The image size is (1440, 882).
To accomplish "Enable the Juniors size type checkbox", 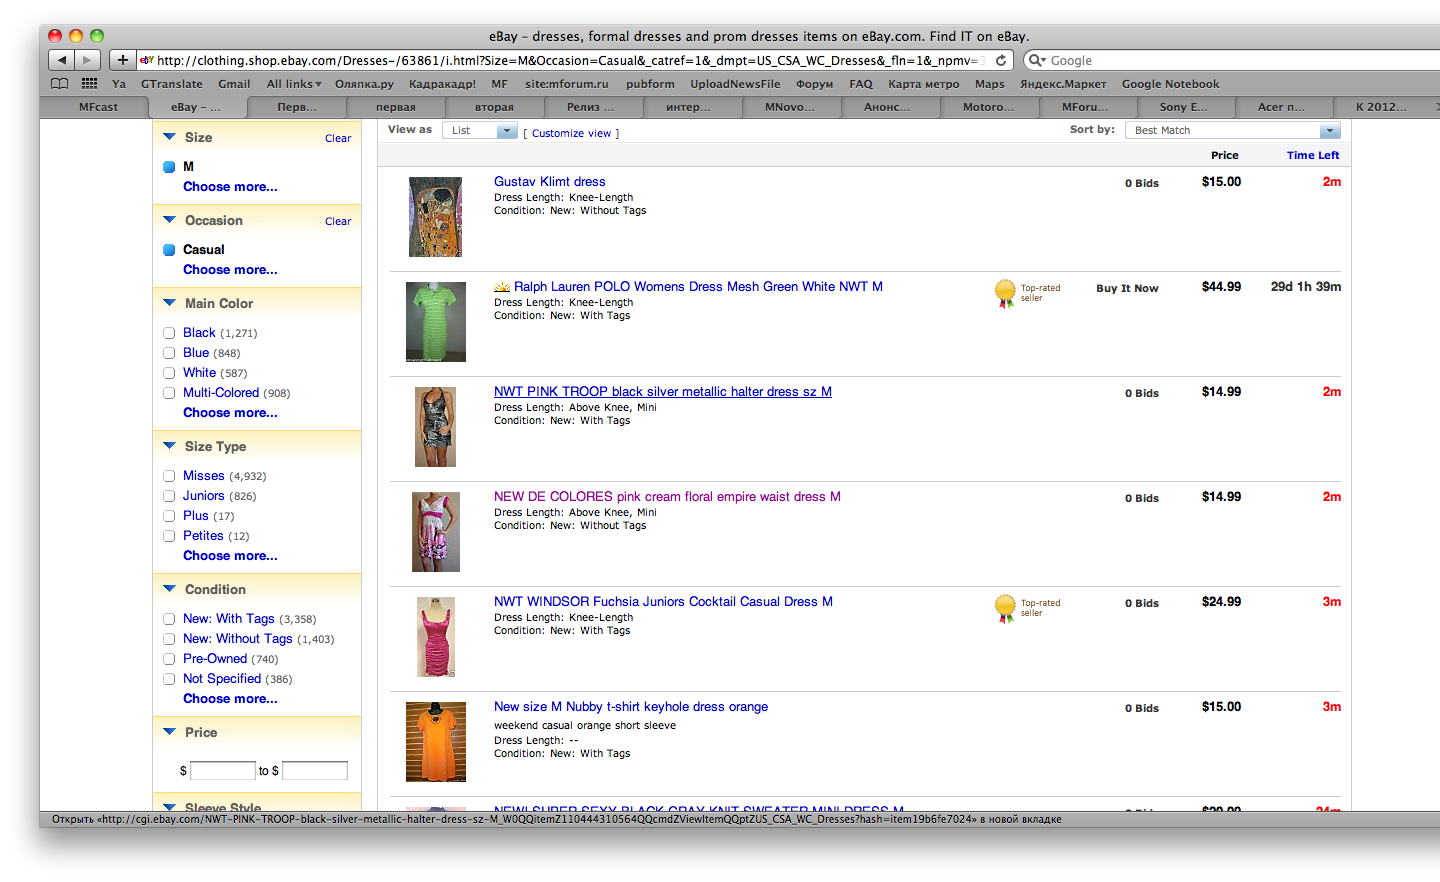I will coord(169,496).
